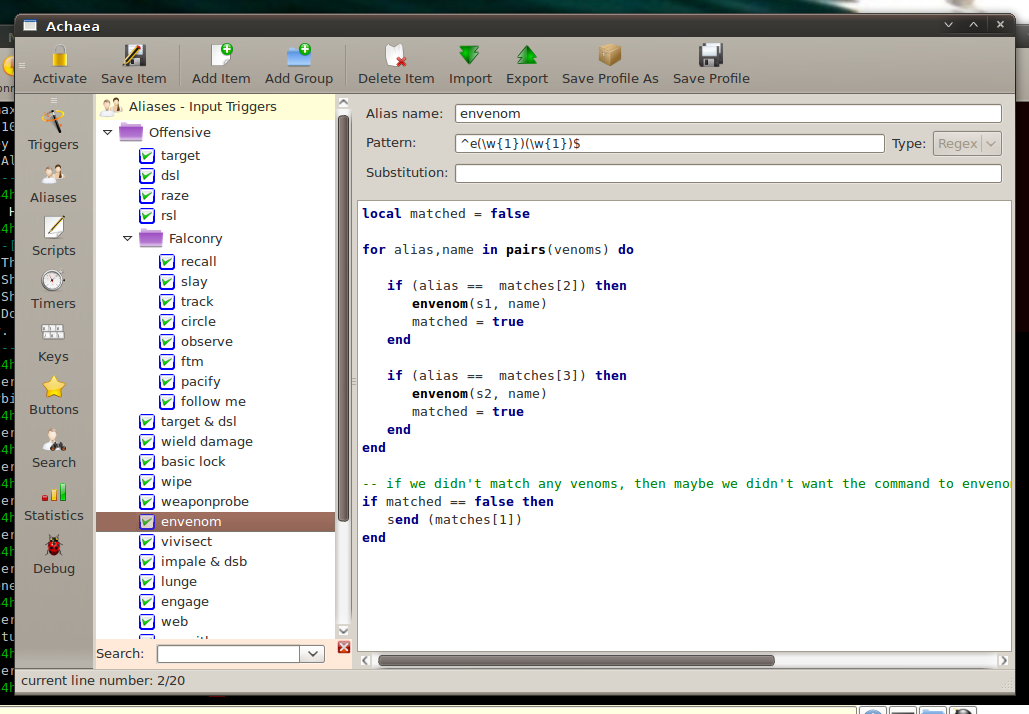Viewport: 1029px width, 714px height.
Task: Open the Debug ladybug section
Action: [53, 556]
